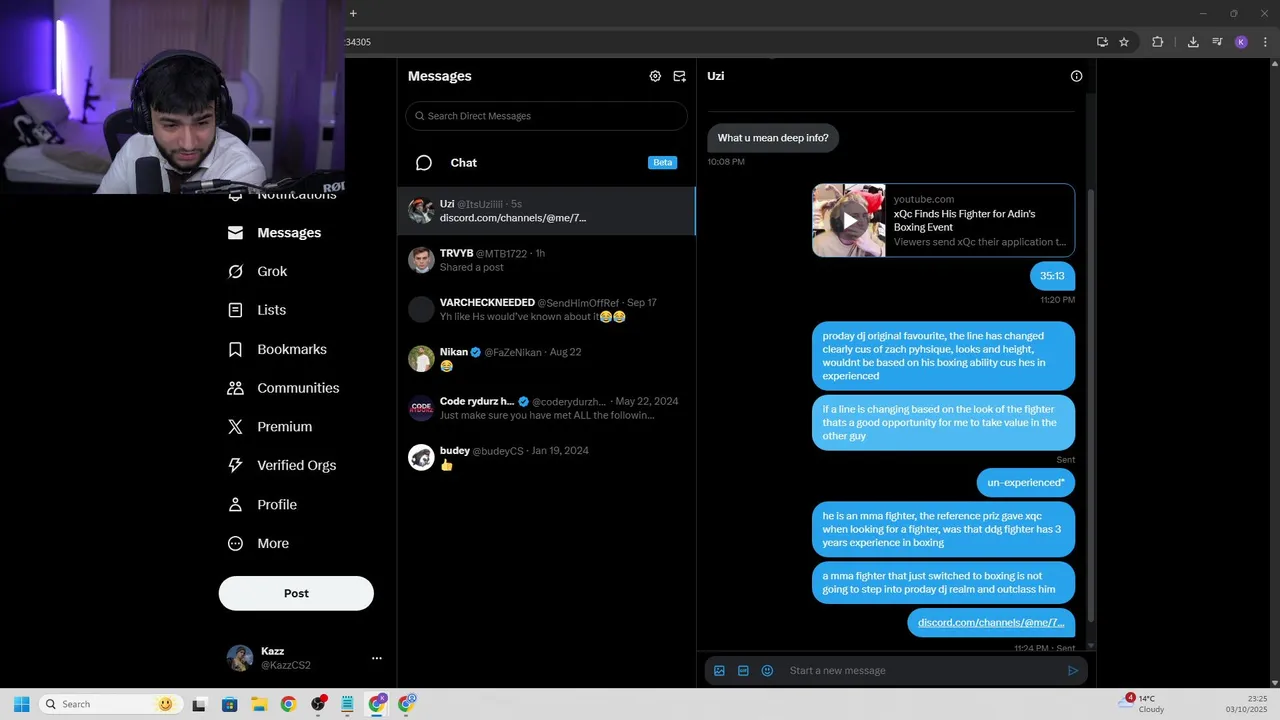Click 'What u mean deep info?' message
Screen dimensions: 1280x720
[773, 138]
